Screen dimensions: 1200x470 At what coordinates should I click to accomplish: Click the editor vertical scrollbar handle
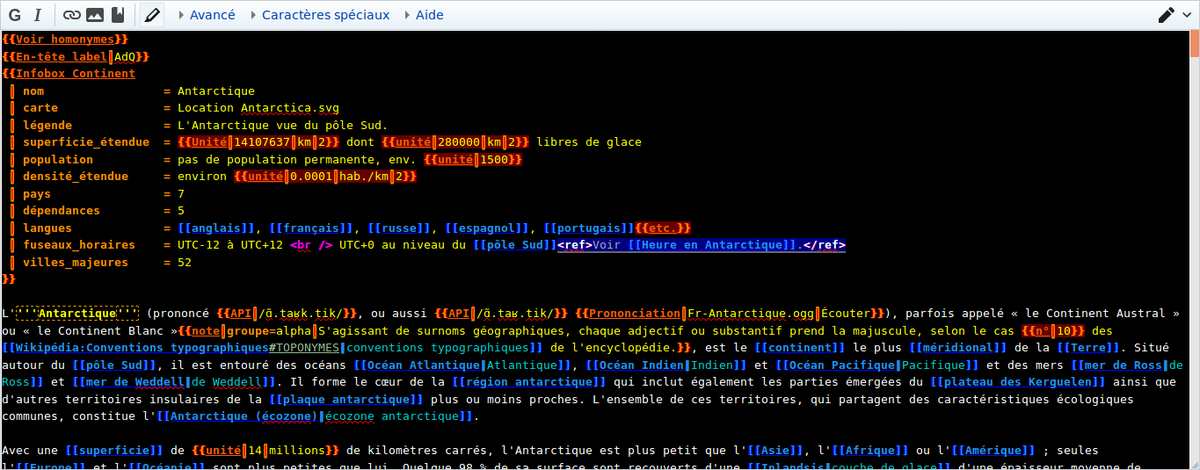click(x=1193, y=46)
